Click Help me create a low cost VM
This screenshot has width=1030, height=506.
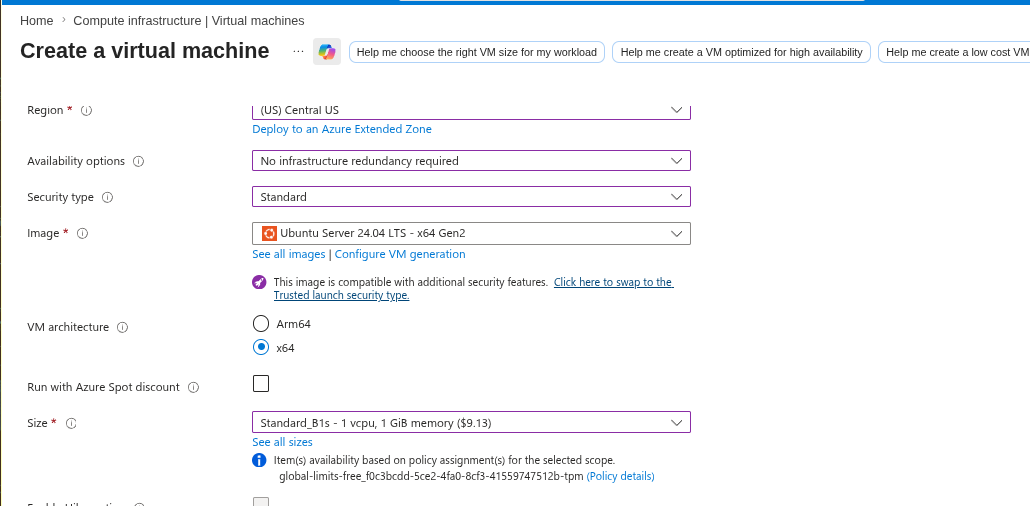pos(954,52)
